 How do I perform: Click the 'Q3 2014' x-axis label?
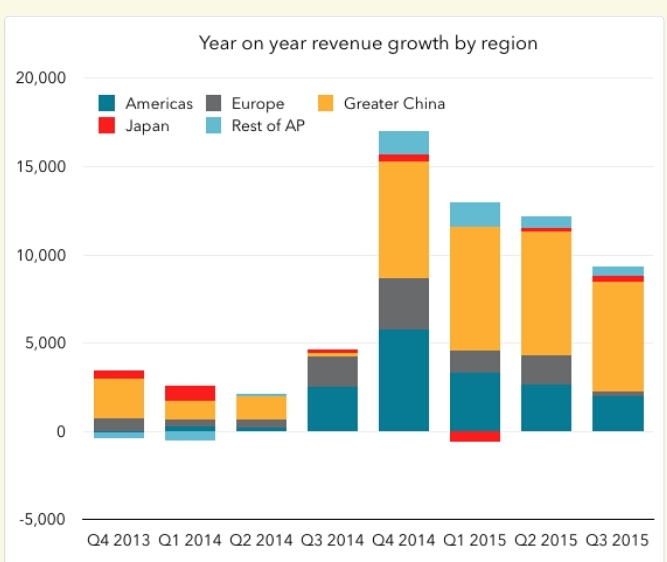[x=332, y=540]
